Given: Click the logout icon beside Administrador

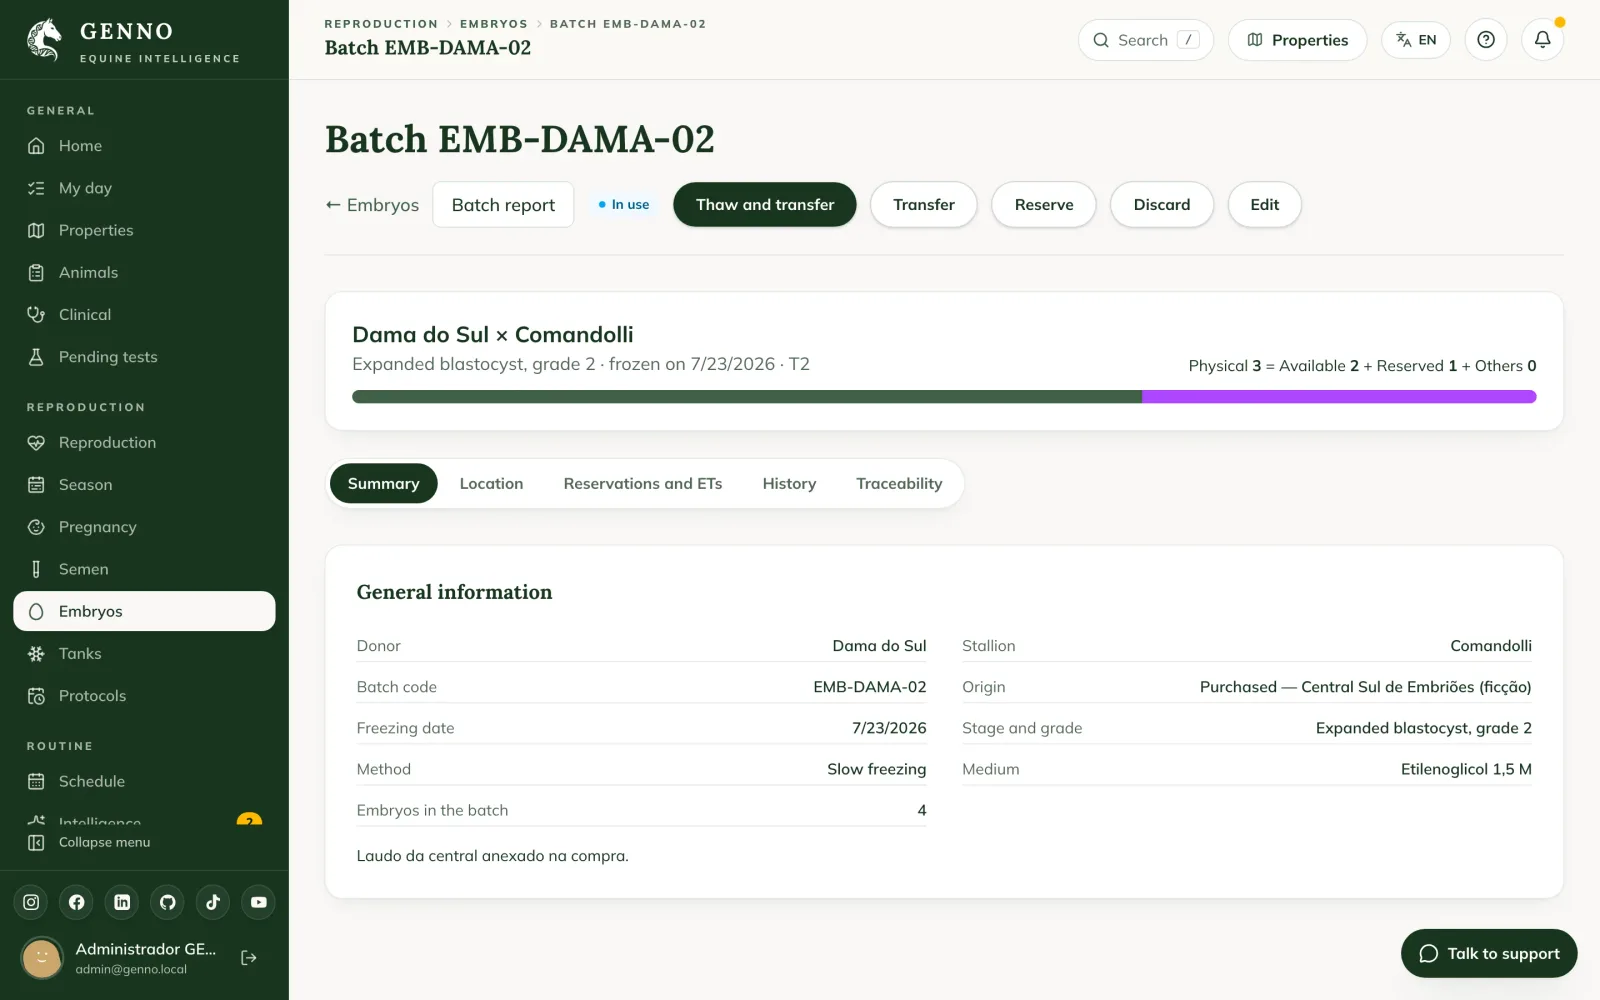Looking at the screenshot, I should click(249, 958).
